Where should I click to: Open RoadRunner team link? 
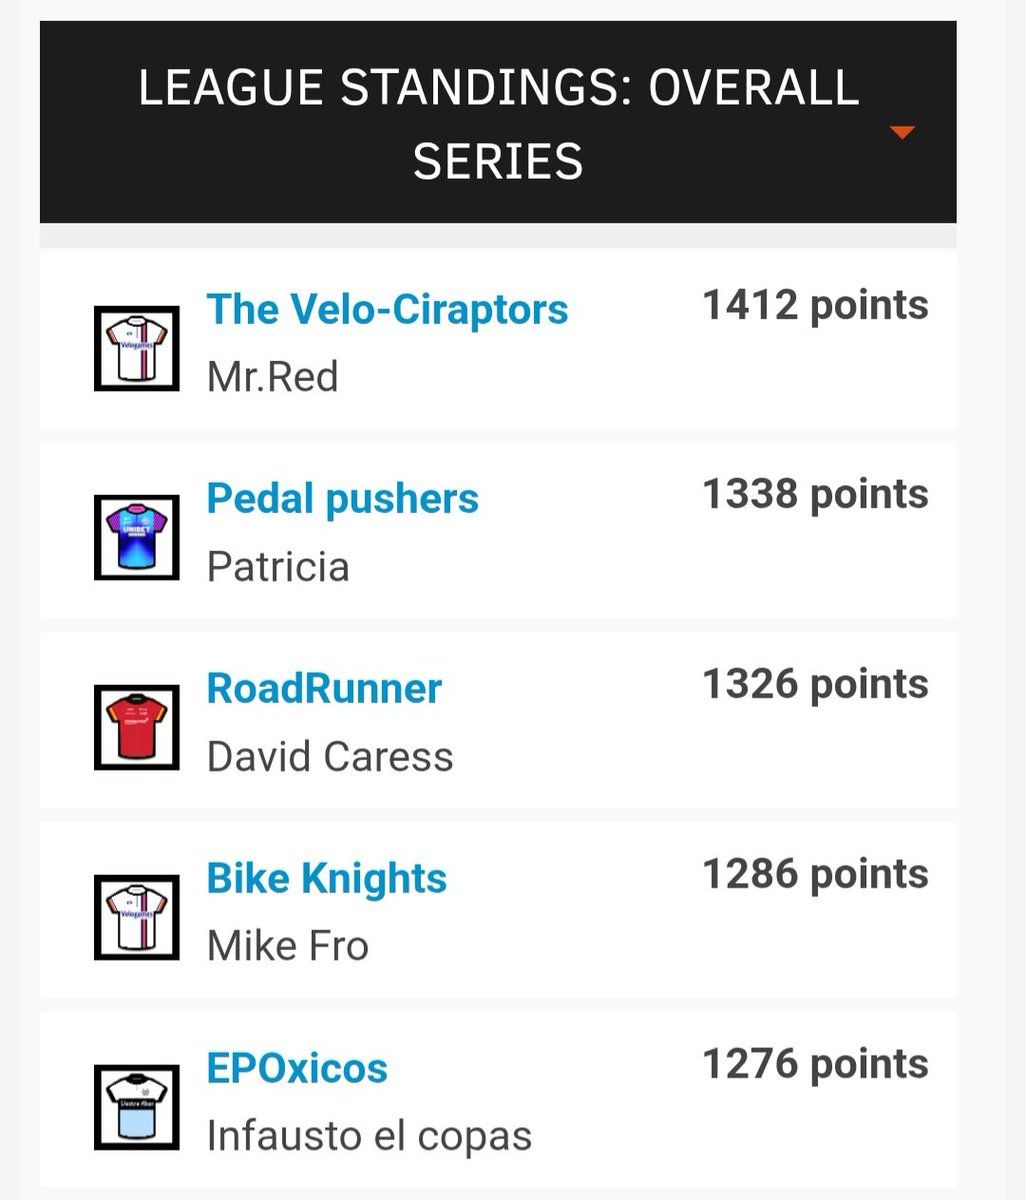(x=324, y=688)
